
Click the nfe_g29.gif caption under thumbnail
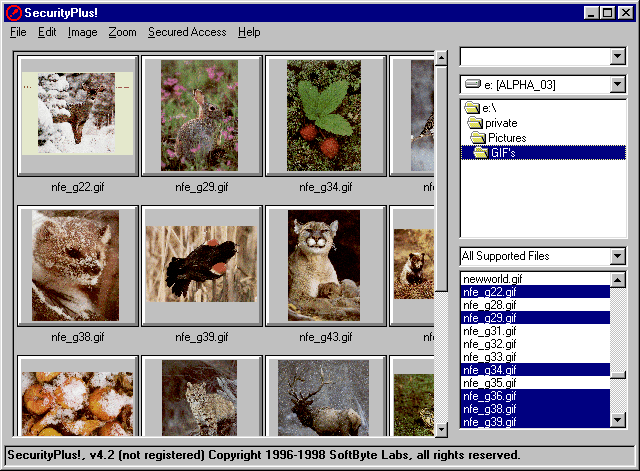202,187
